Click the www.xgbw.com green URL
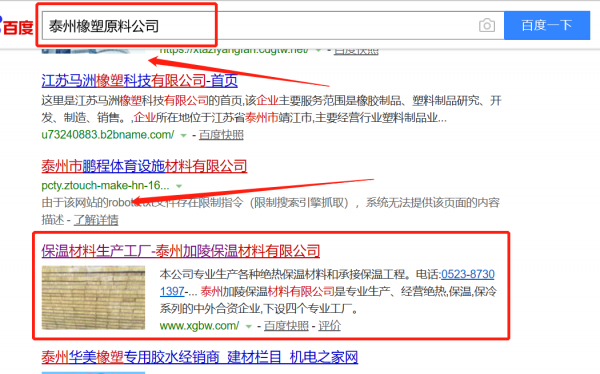This screenshot has width=600, height=374. (199, 326)
